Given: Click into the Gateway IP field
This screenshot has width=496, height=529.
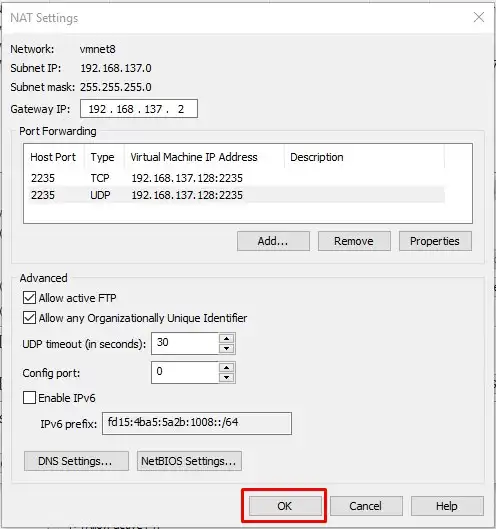Looking at the screenshot, I should click(139, 109).
